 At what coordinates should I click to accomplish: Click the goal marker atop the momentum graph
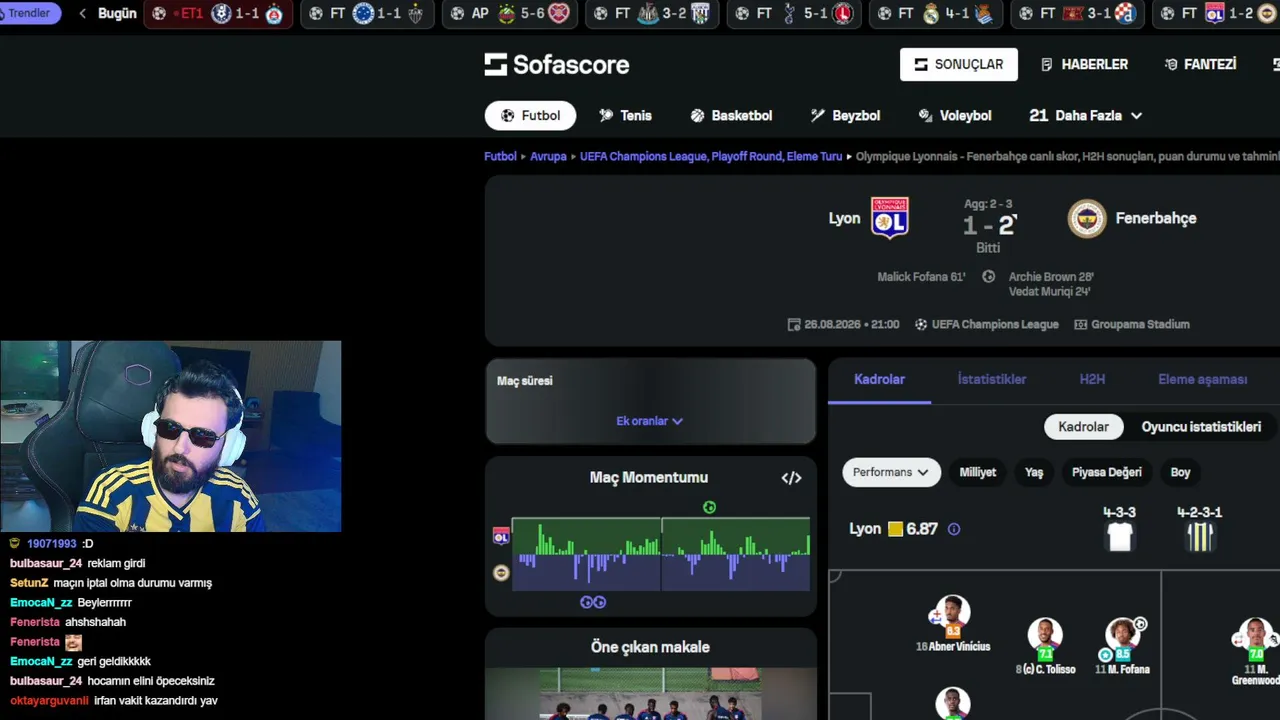(709, 507)
